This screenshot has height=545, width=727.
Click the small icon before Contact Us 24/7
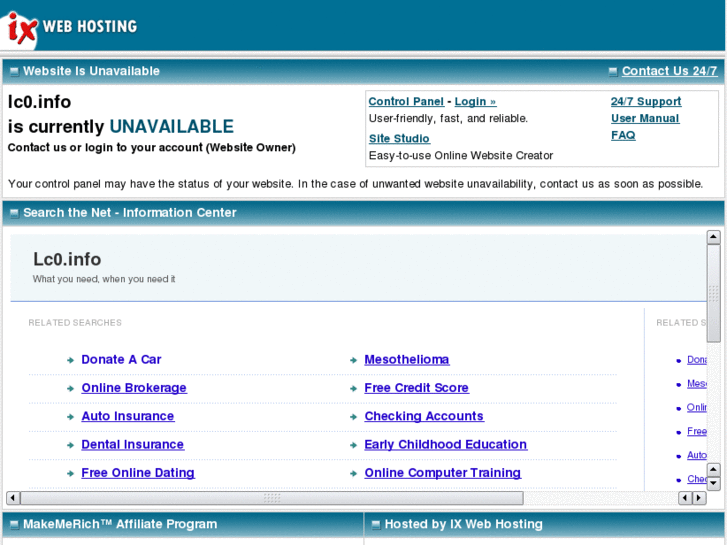tap(613, 71)
